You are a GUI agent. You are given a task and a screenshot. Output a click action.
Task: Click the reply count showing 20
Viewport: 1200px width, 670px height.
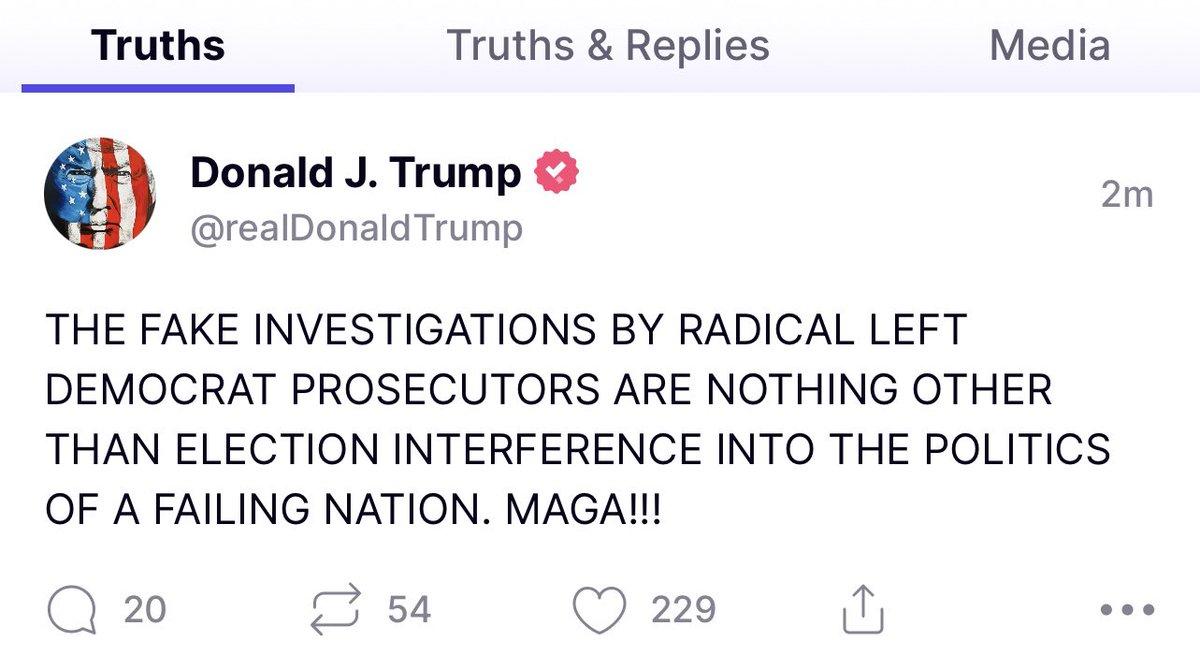pyautogui.click(x=145, y=609)
